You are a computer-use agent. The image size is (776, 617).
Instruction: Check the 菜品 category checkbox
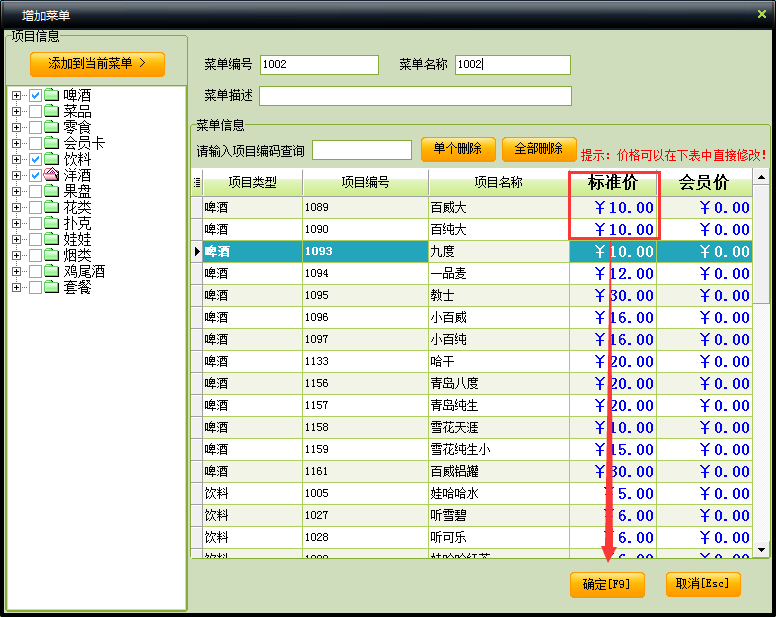coord(35,111)
